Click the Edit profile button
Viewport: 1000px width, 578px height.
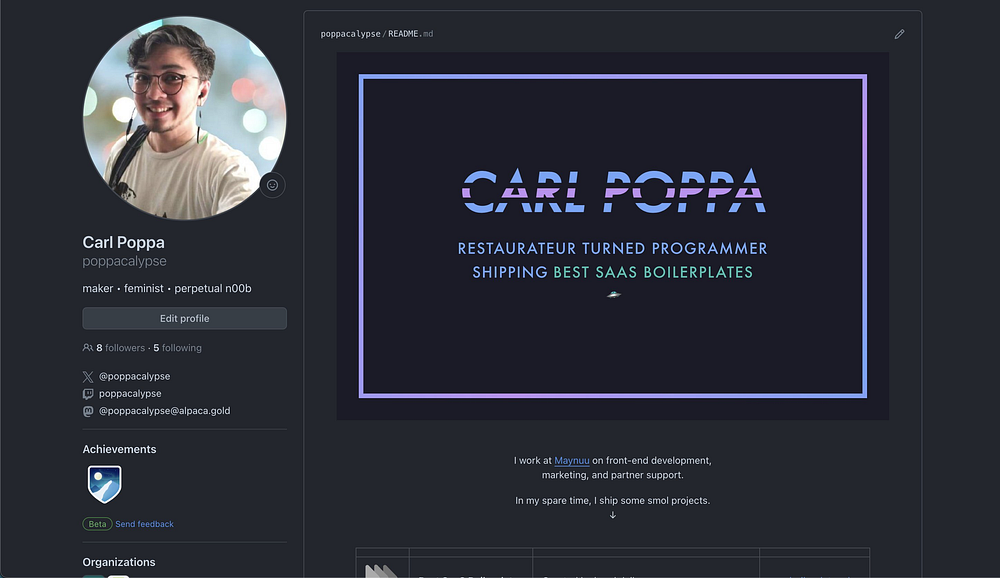click(184, 318)
